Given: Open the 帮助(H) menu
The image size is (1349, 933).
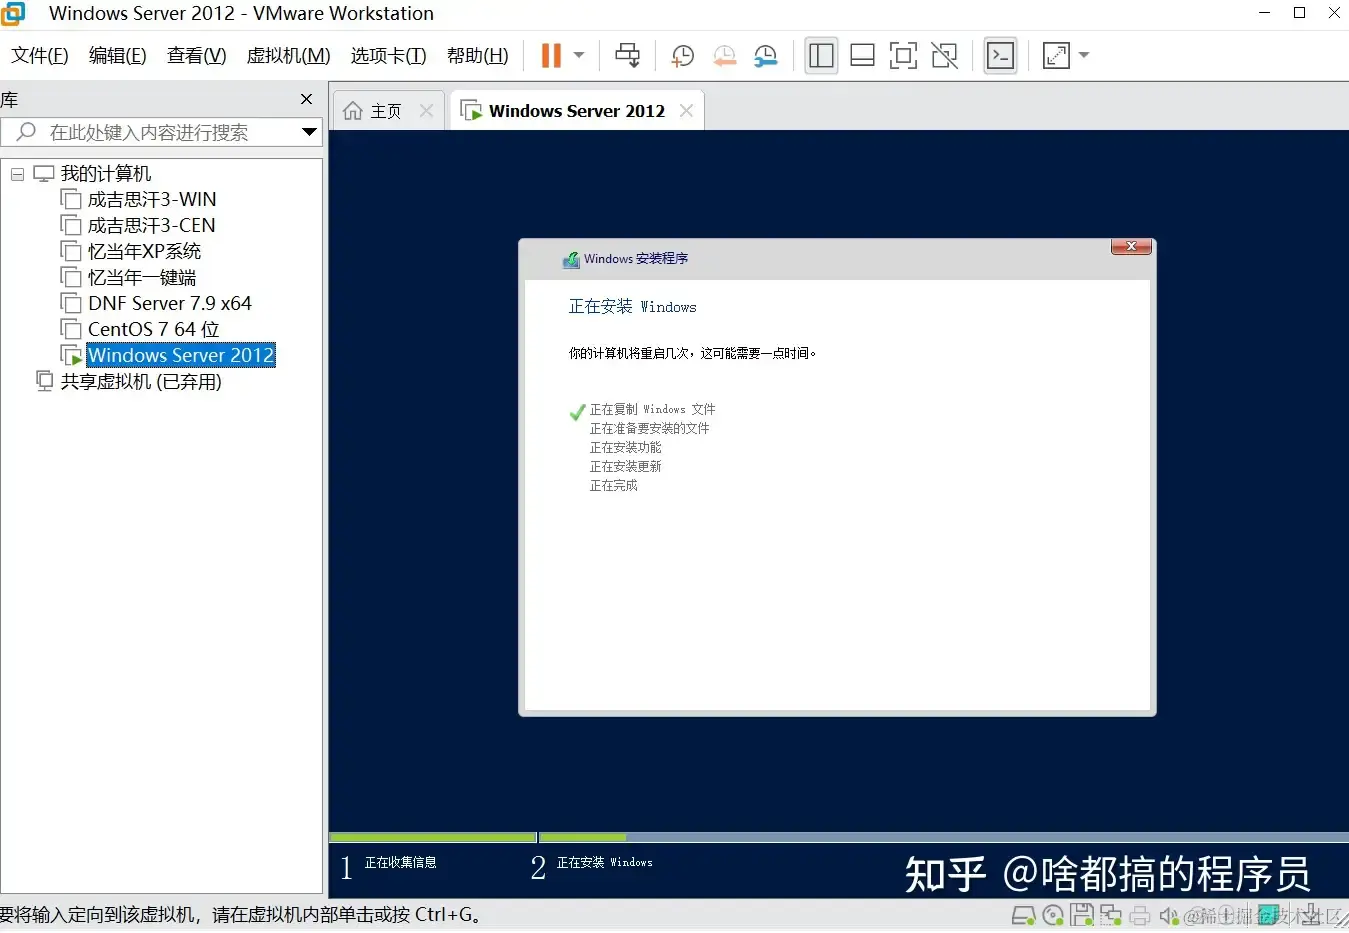Looking at the screenshot, I should tap(477, 56).
